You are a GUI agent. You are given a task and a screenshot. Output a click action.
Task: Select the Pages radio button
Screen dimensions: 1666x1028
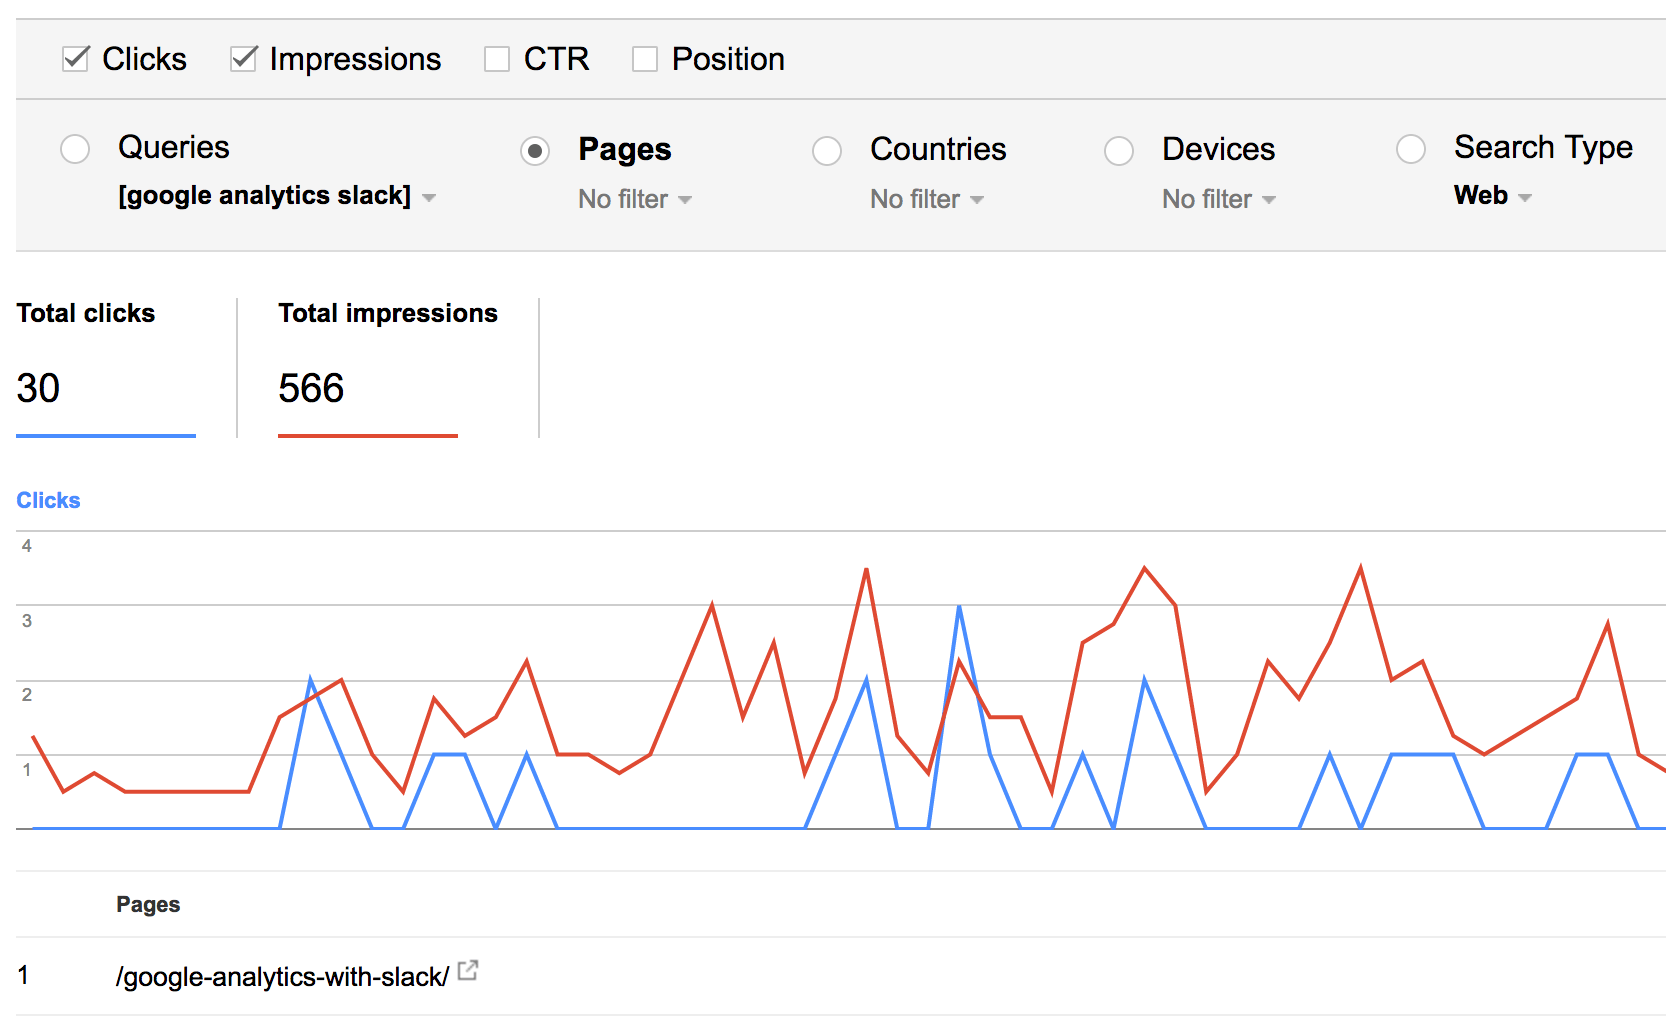point(535,151)
